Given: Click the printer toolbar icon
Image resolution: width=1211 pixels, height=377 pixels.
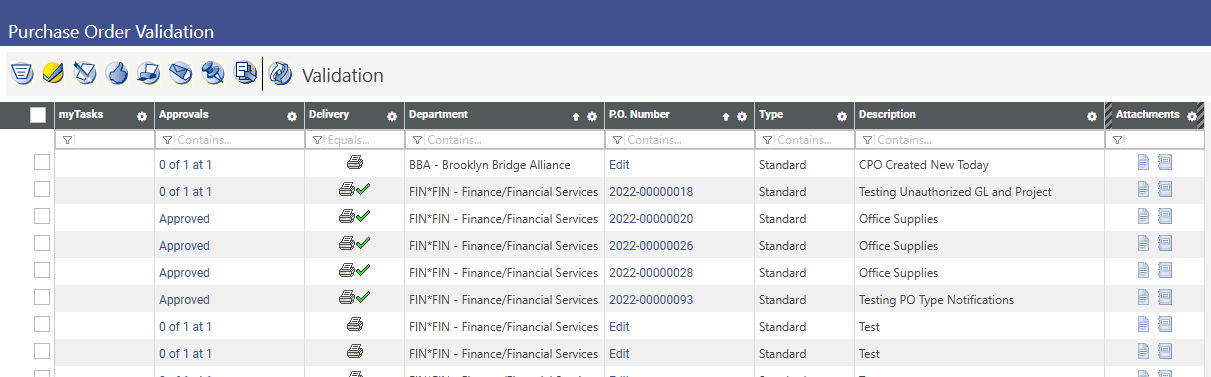Looking at the screenshot, I should [149, 73].
